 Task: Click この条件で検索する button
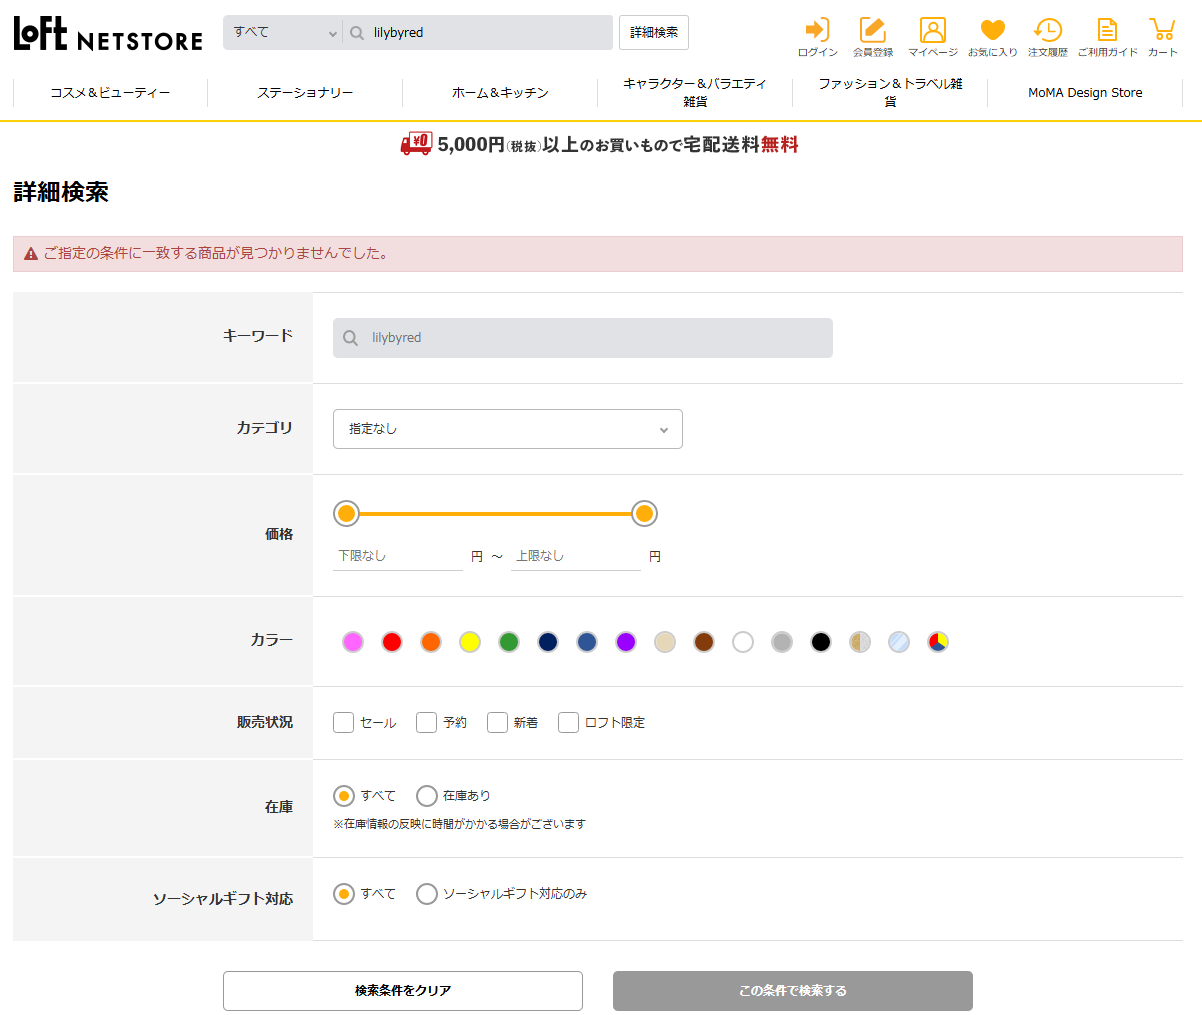[793, 991]
